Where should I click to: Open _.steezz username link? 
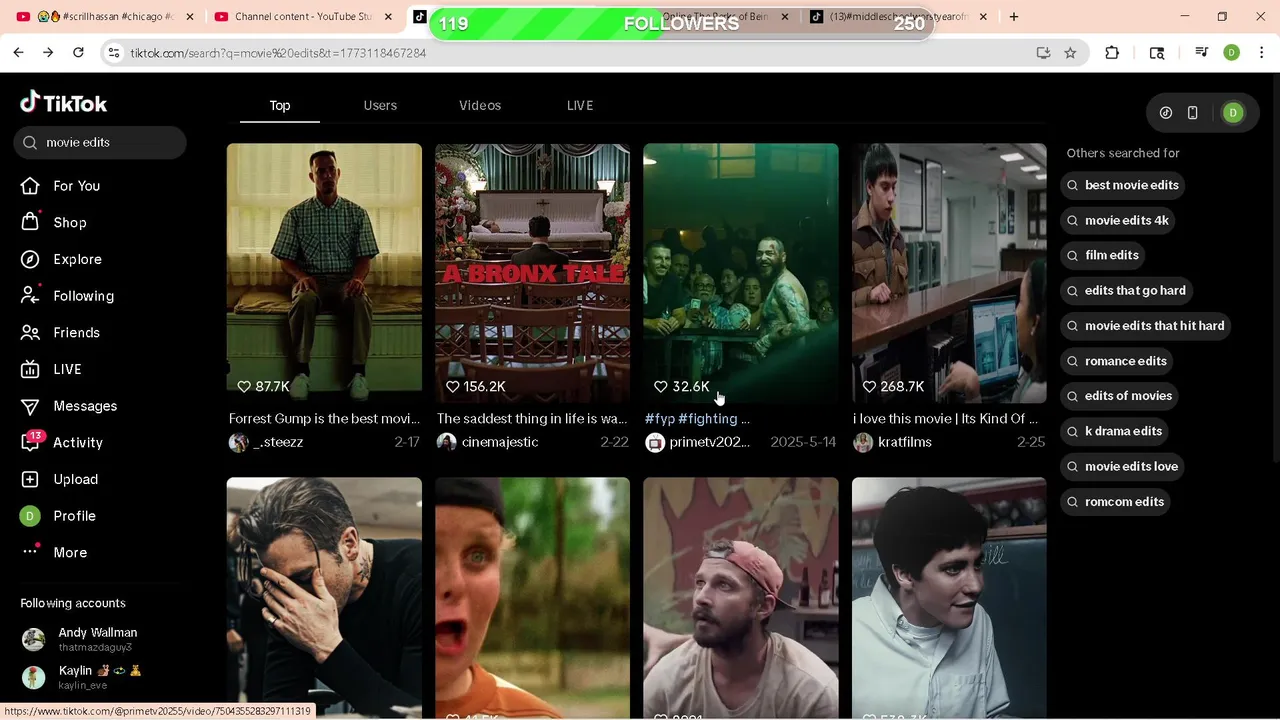tap(279, 442)
